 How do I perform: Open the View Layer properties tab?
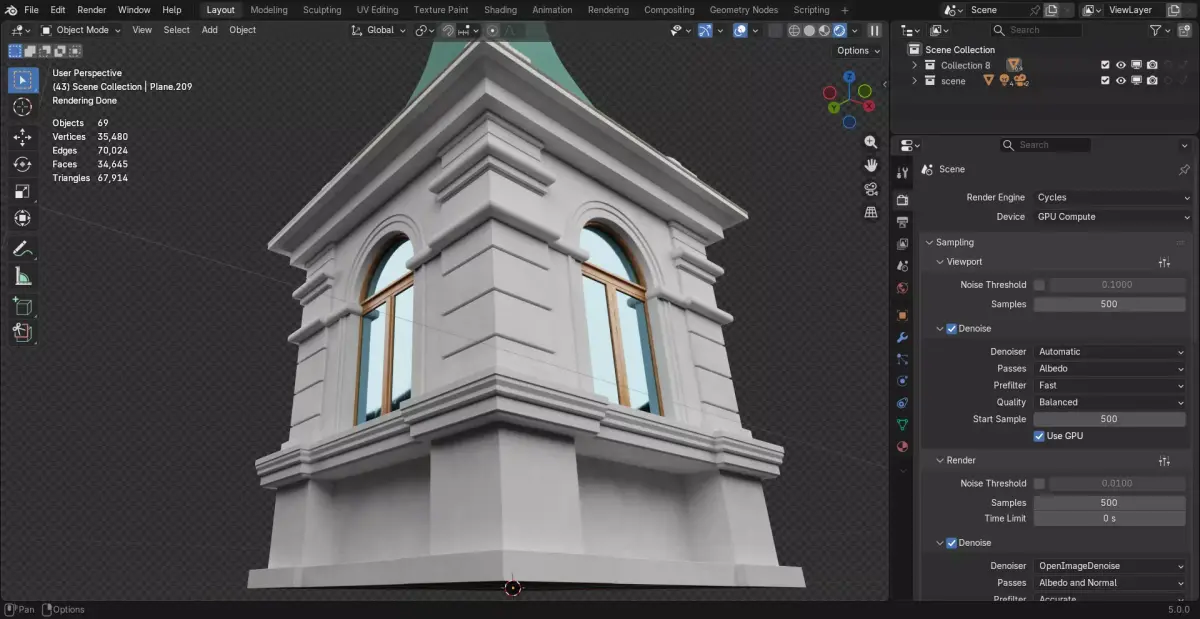click(902, 244)
